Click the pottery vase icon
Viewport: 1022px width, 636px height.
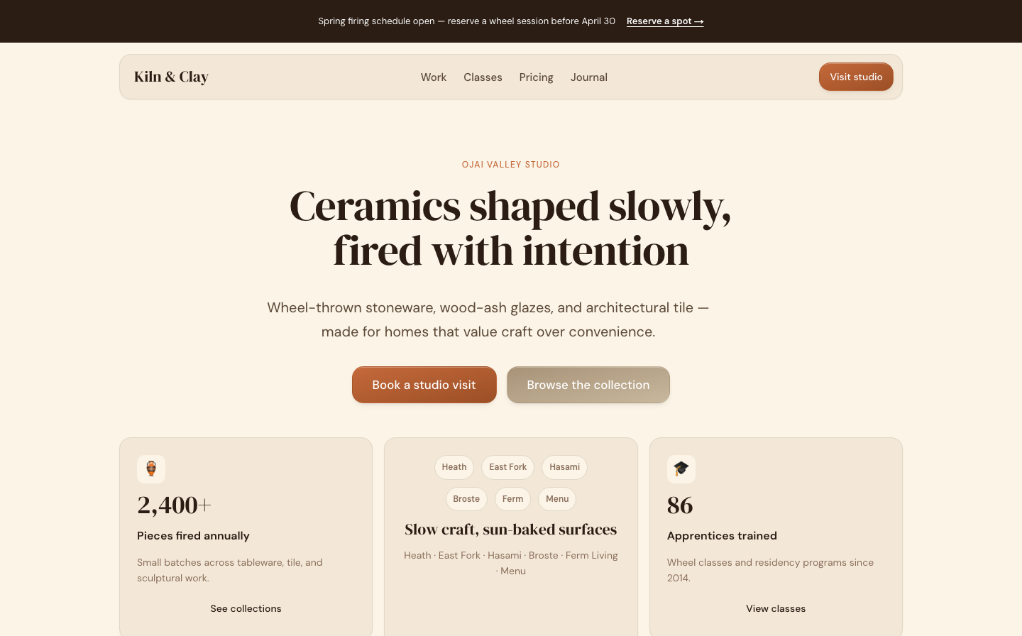point(151,469)
